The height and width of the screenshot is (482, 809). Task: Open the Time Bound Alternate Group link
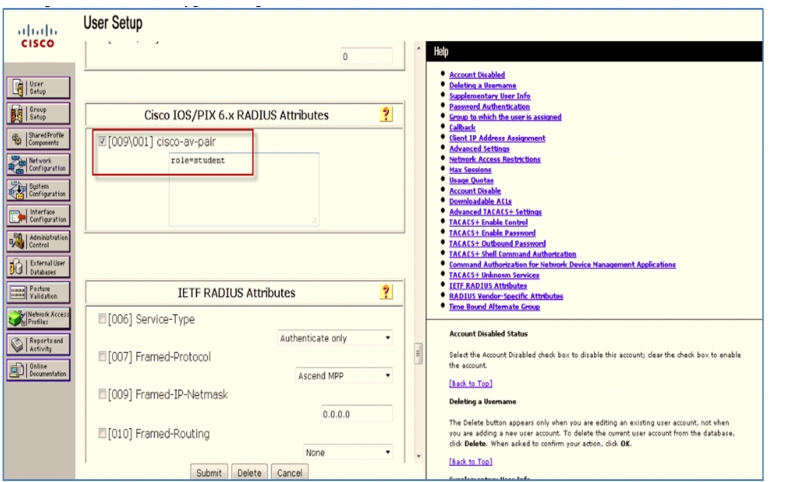494,307
